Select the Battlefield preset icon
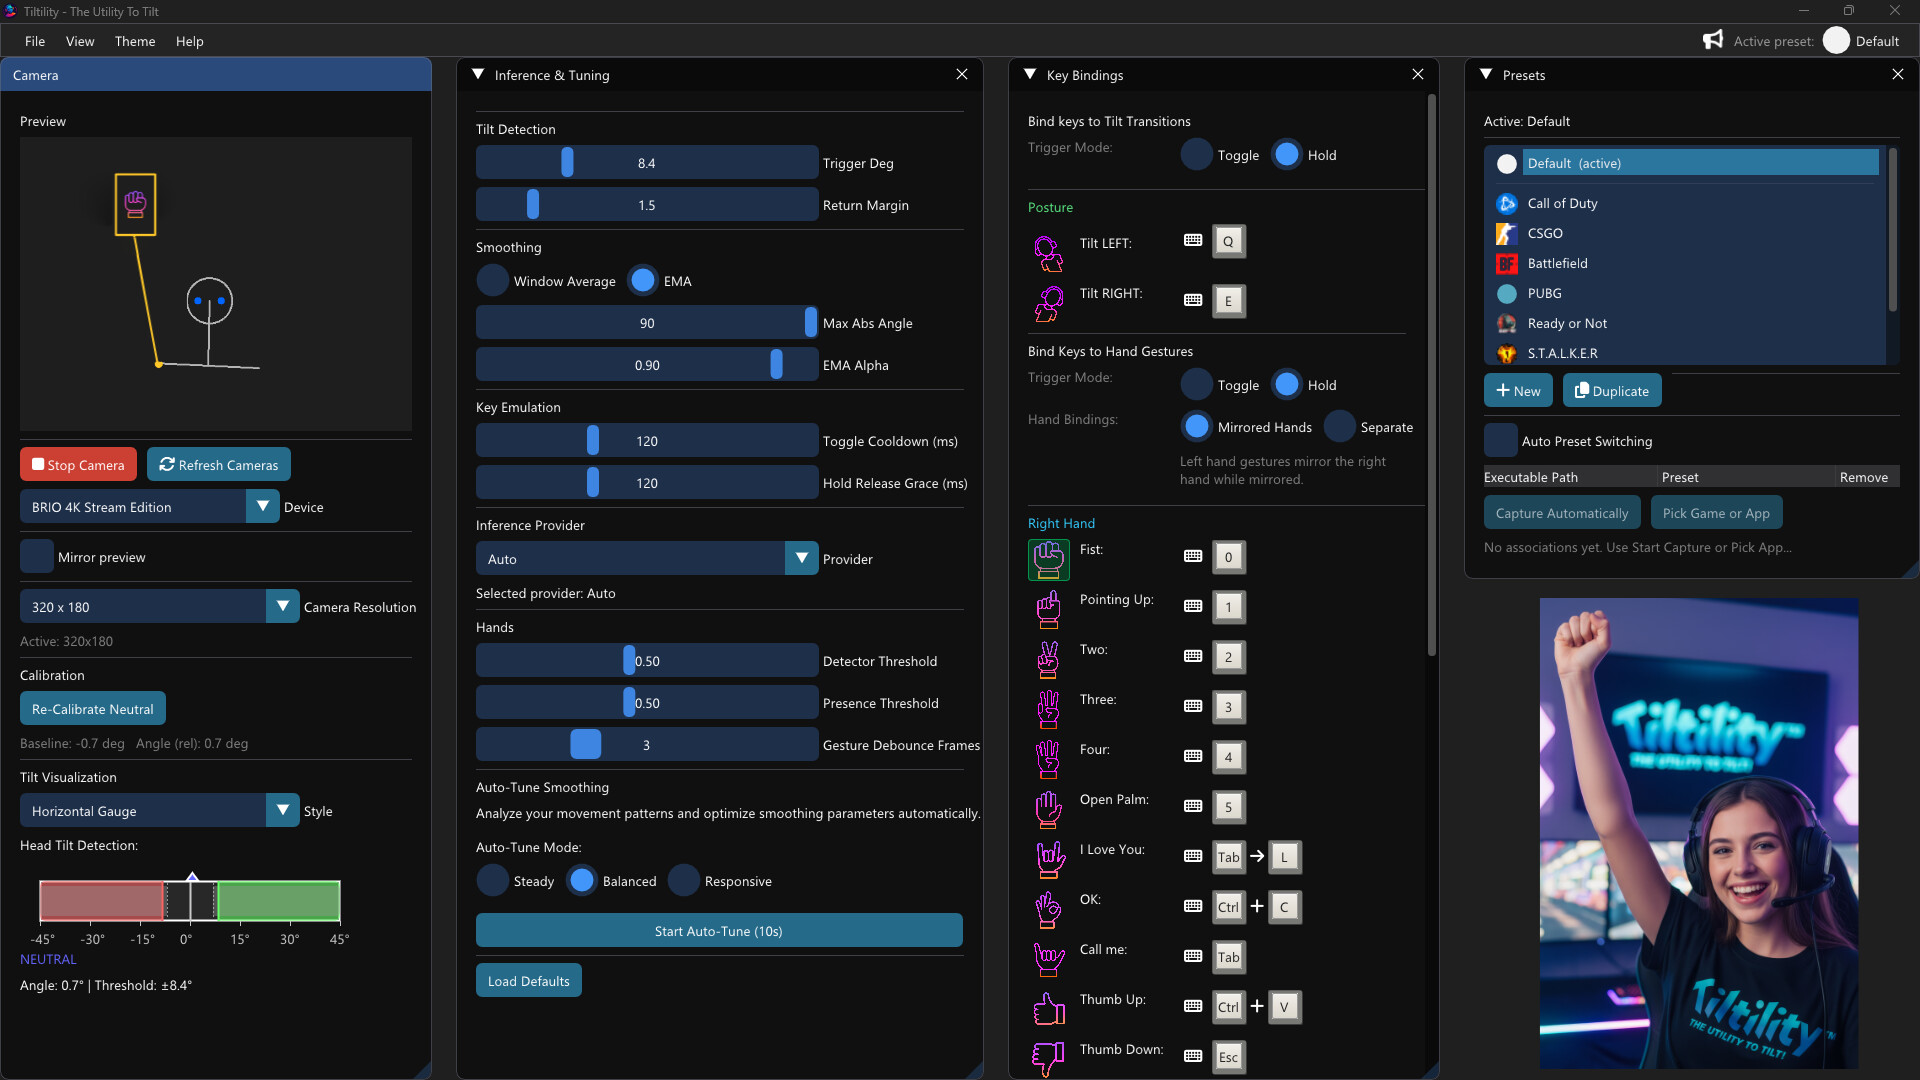Image resolution: width=1920 pixels, height=1080 pixels. click(1507, 263)
